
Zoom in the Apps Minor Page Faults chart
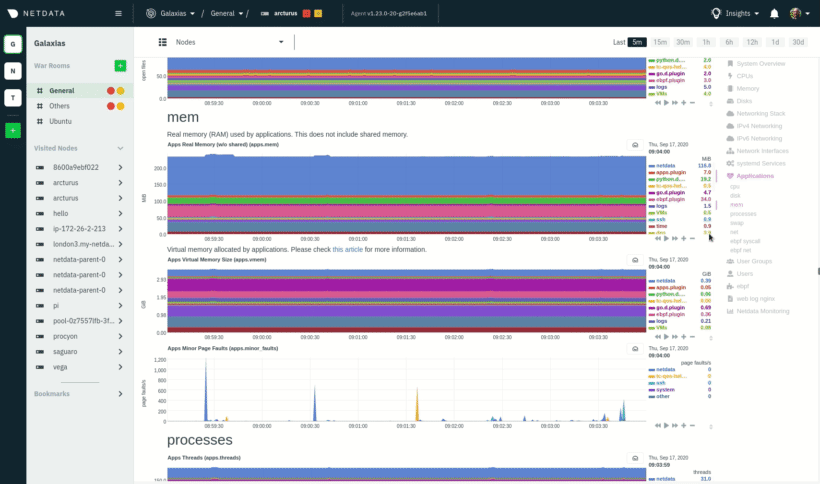(x=684, y=425)
